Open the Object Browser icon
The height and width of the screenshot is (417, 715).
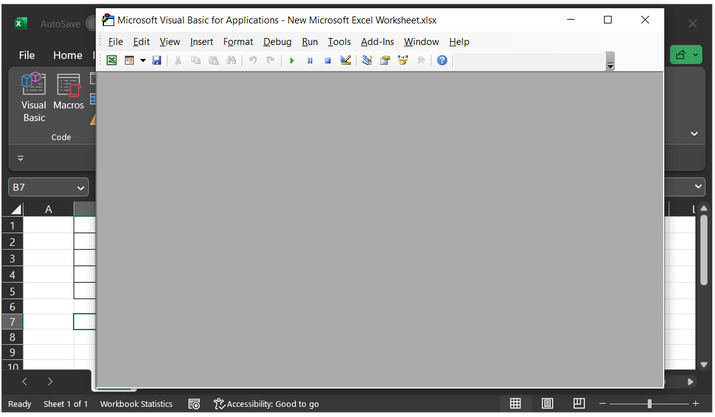[403, 60]
